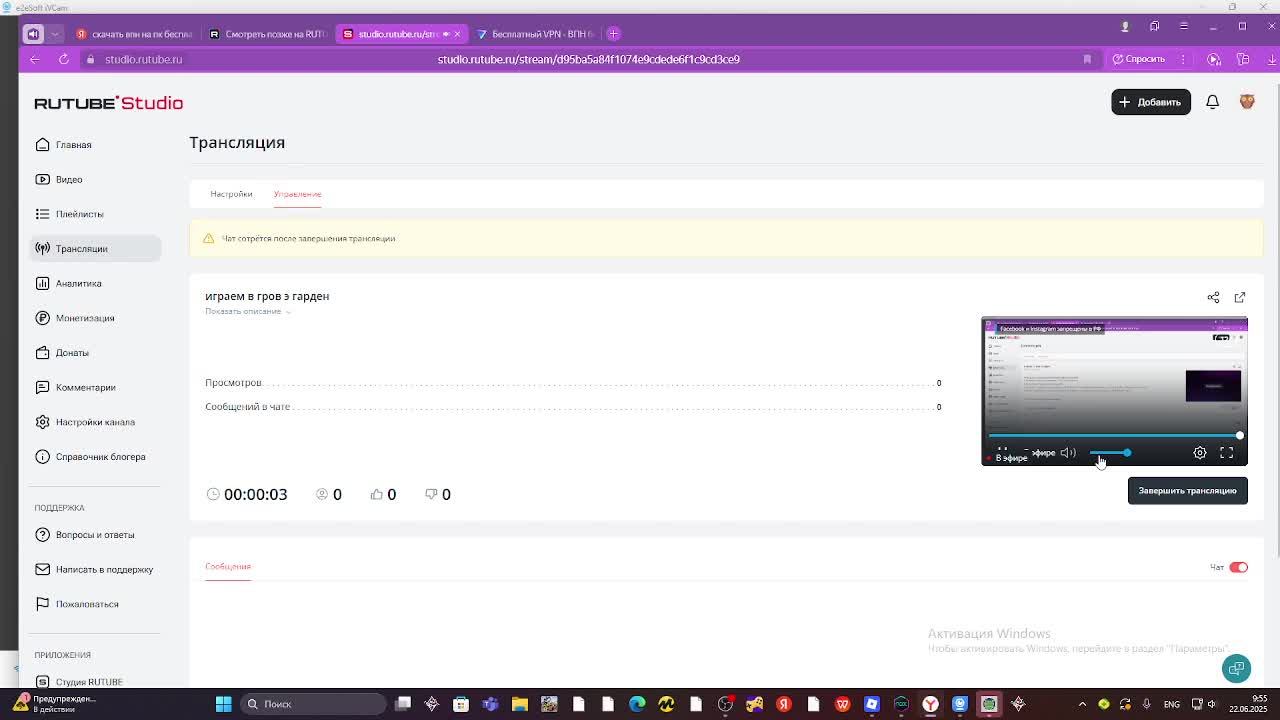Click the browser address bar
1280x720 pixels.
[x=588, y=59]
